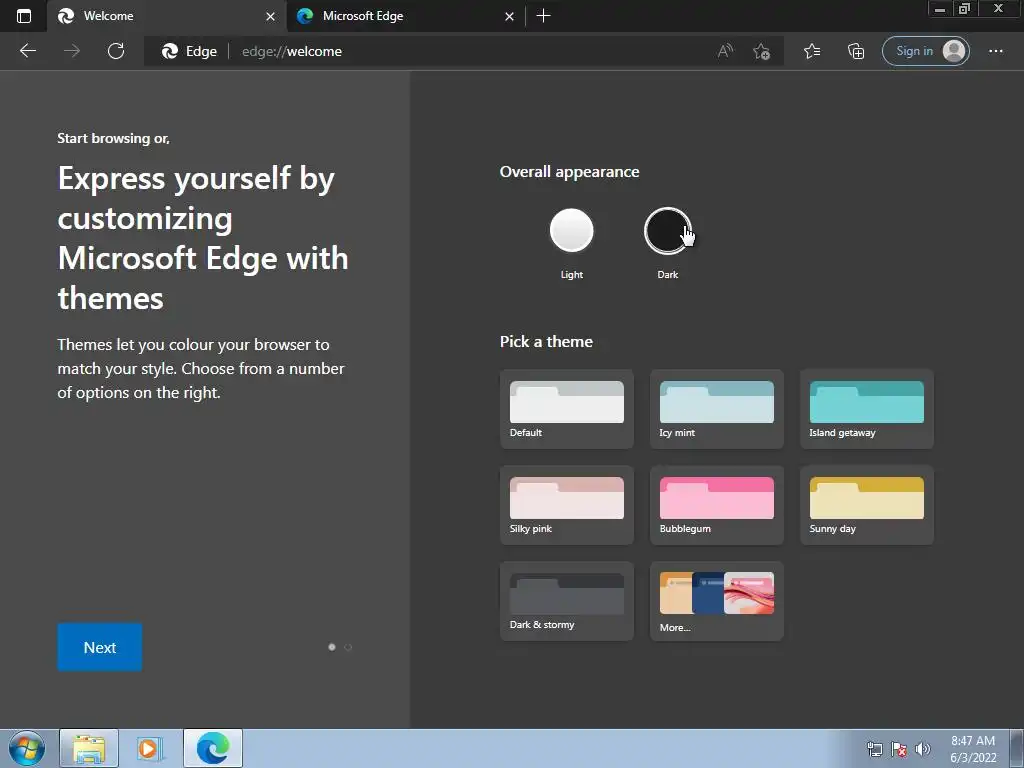
Task: Click the Show desktop strip next to the taskbar clock
Action: pyautogui.click(x=1017, y=748)
